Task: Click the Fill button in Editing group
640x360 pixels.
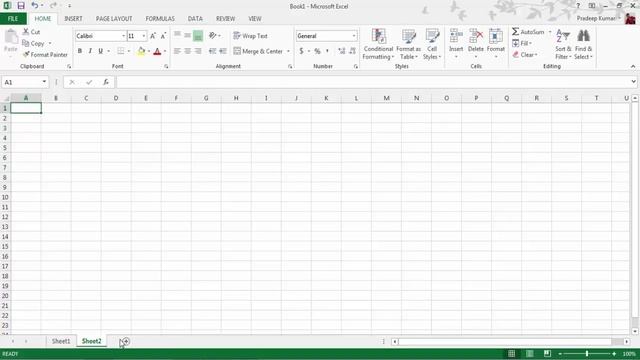Action: tap(522, 43)
